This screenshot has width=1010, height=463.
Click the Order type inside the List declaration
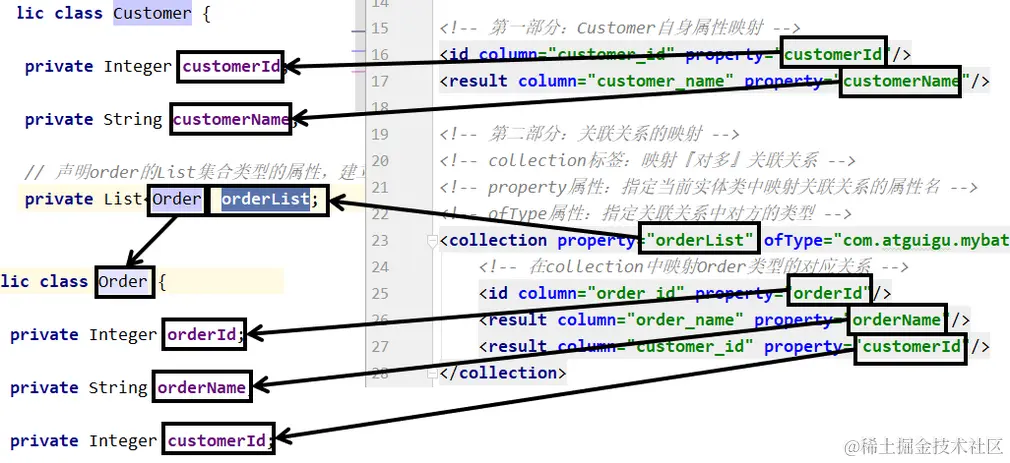(x=176, y=199)
